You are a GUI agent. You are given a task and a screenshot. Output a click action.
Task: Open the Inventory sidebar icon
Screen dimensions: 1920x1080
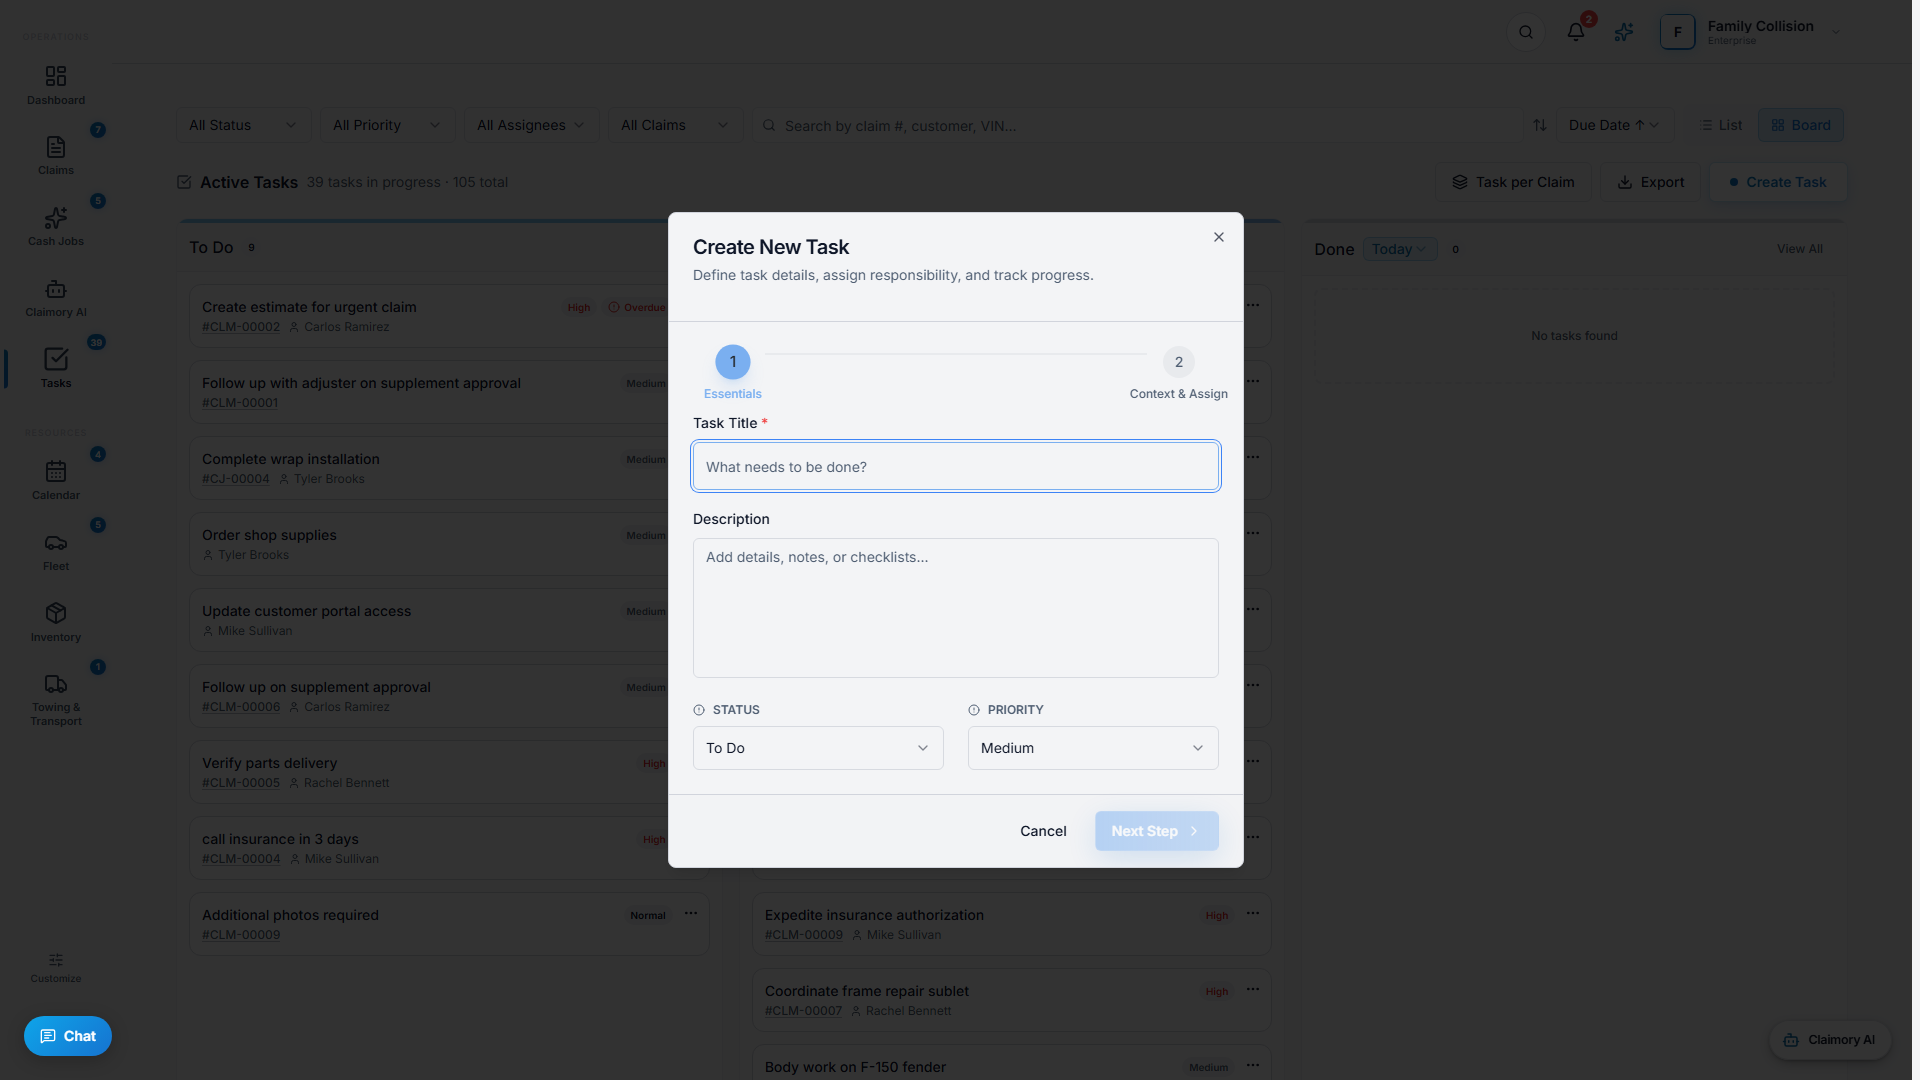tap(56, 613)
